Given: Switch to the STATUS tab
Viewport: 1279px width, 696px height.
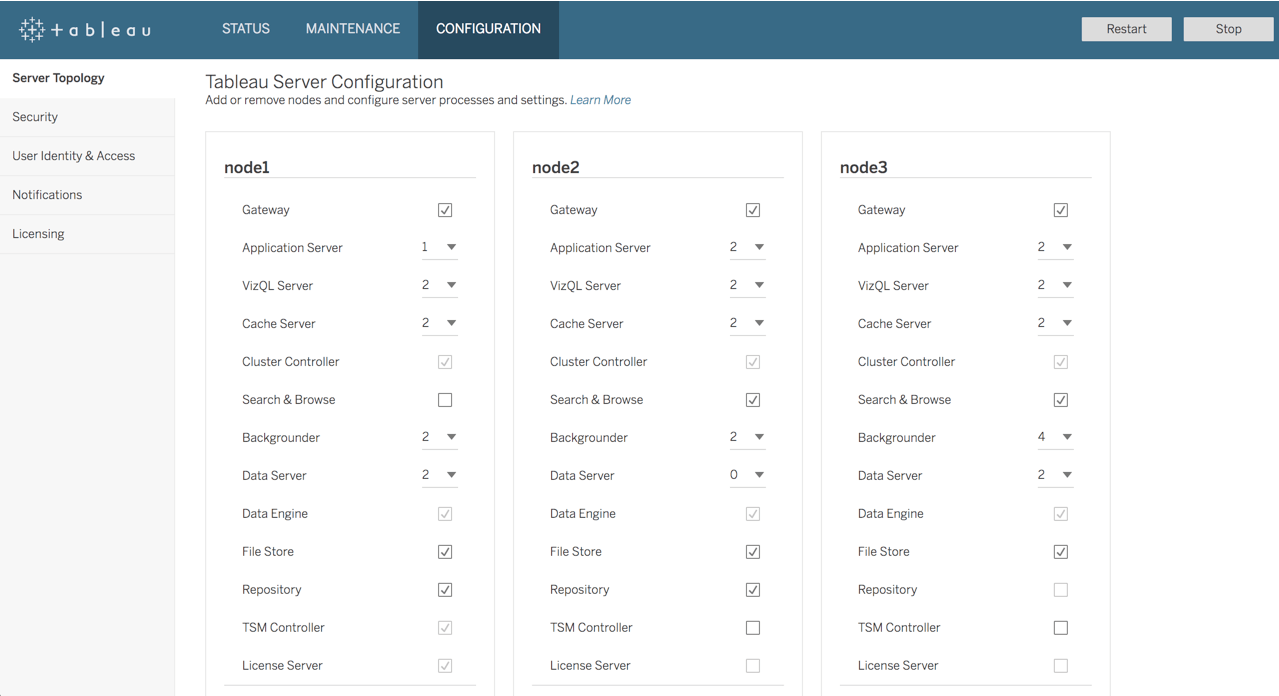Looking at the screenshot, I should click(x=246, y=29).
